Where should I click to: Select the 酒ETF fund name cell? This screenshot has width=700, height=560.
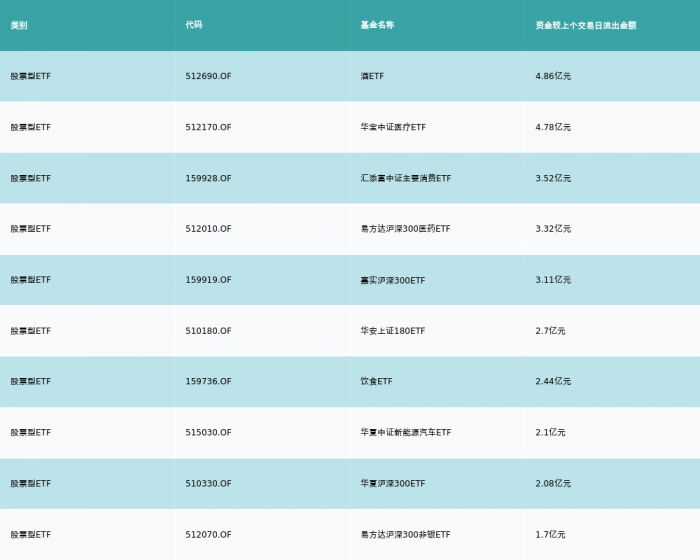pyautogui.click(x=372, y=76)
